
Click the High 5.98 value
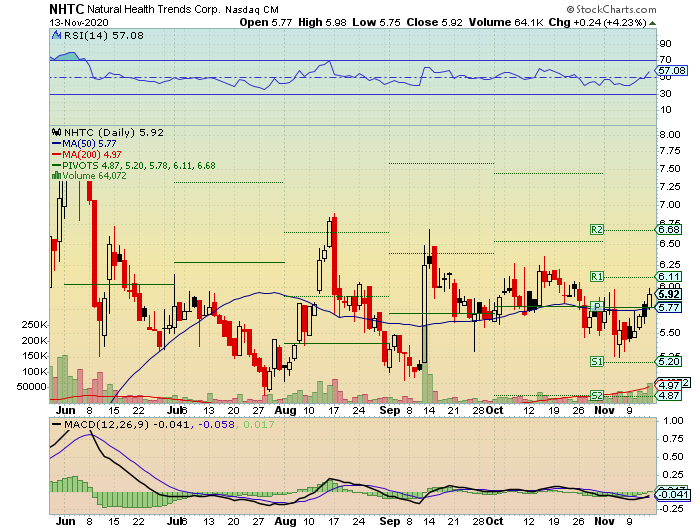point(322,22)
